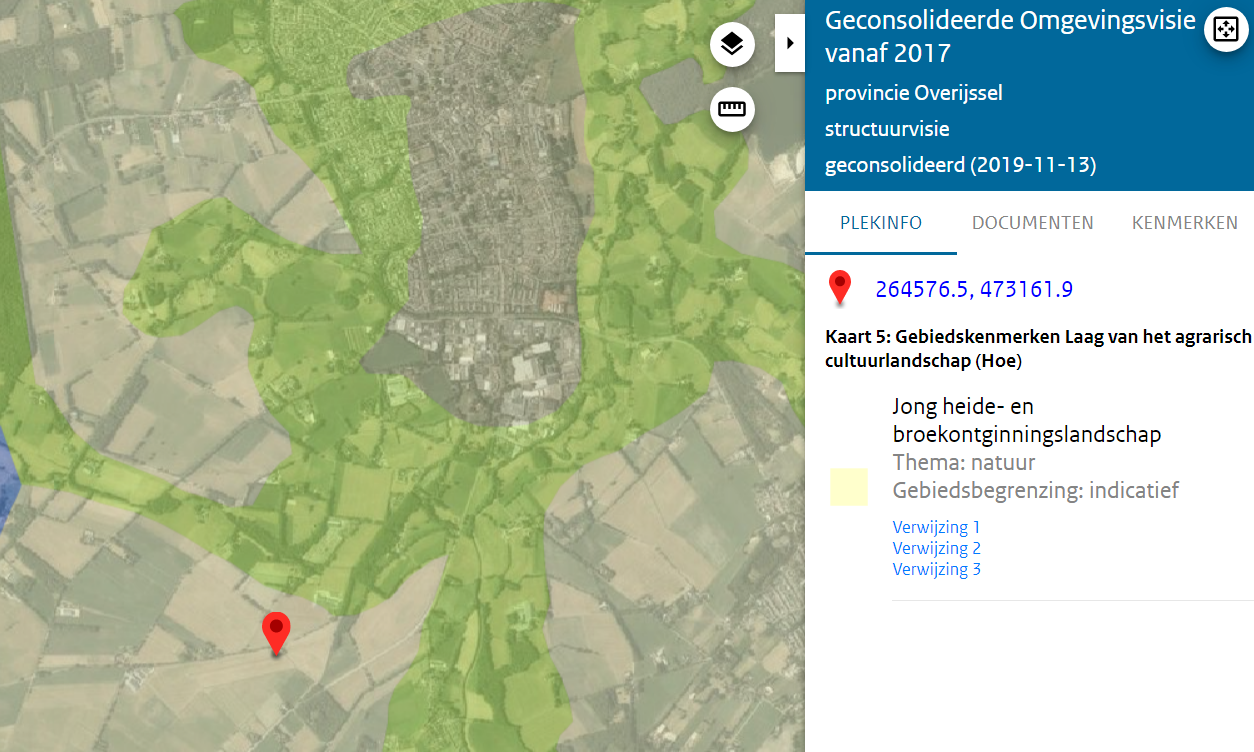Activate the ruler measurement tool

(x=732, y=109)
